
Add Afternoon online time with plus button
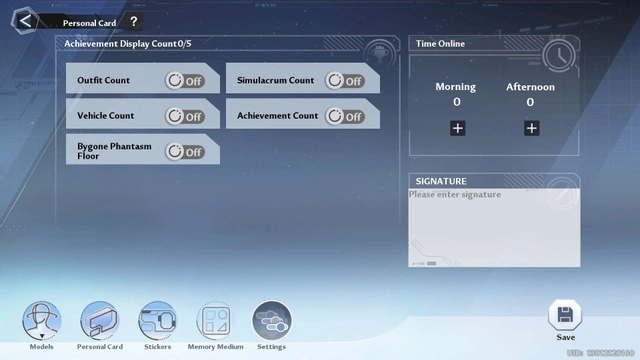[531, 128]
